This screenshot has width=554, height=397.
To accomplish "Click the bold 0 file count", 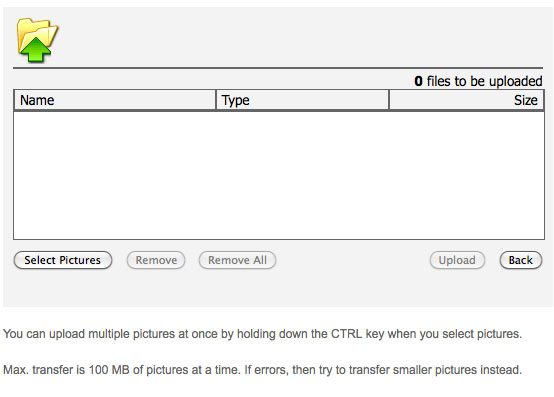I will [418, 81].
